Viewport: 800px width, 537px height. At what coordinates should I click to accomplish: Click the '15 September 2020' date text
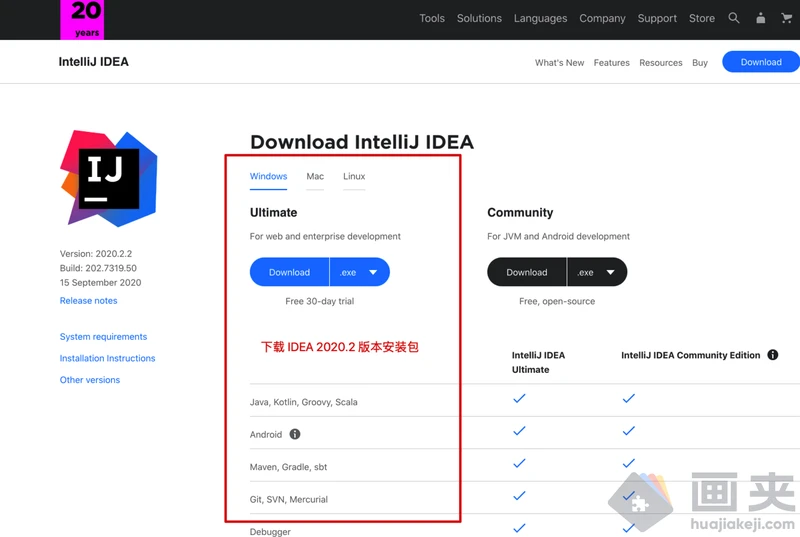pyautogui.click(x=101, y=283)
